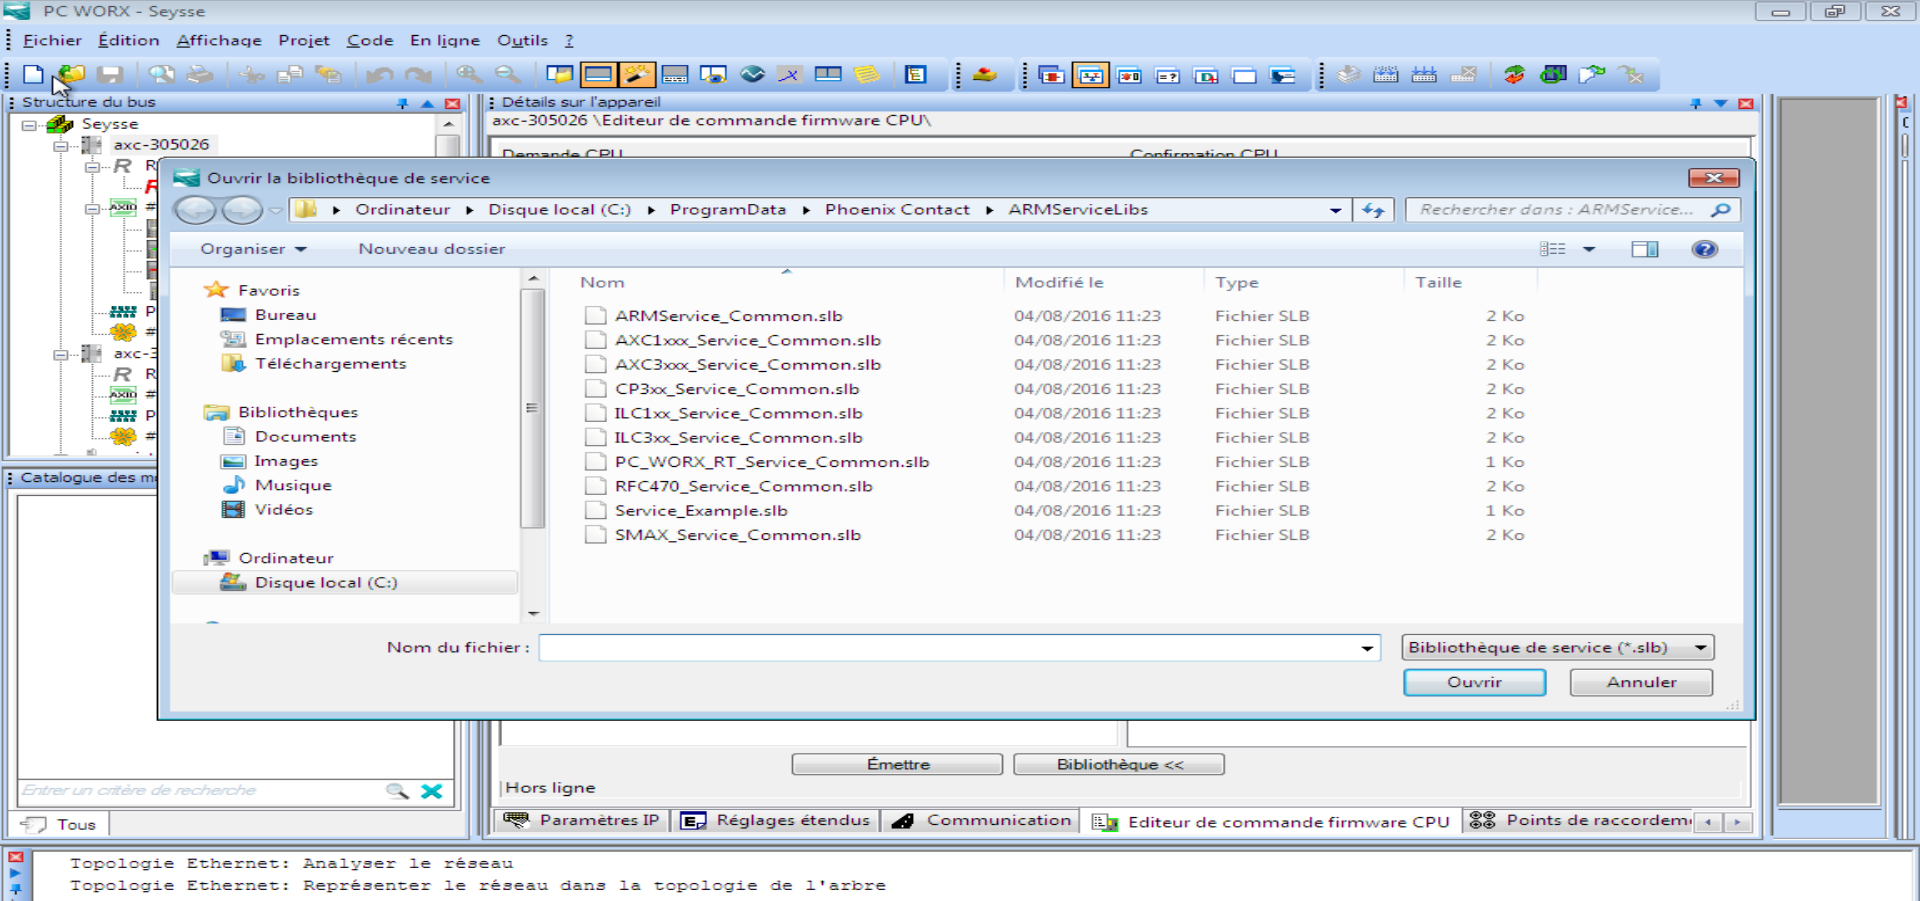Image resolution: width=1920 pixels, height=901 pixels.
Task: Toggle the highlighted bus configuration workspace button
Action: [1090, 76]
